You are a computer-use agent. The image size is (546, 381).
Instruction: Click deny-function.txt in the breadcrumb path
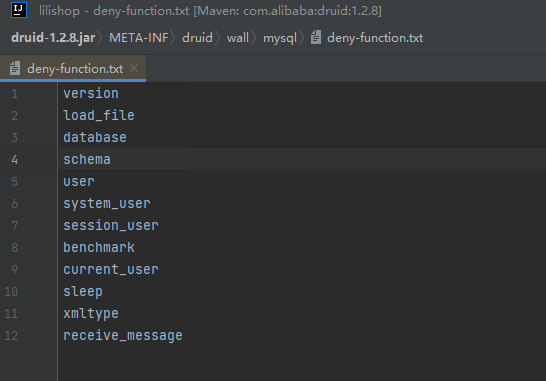pyautogui.click(x=375, y=38)
